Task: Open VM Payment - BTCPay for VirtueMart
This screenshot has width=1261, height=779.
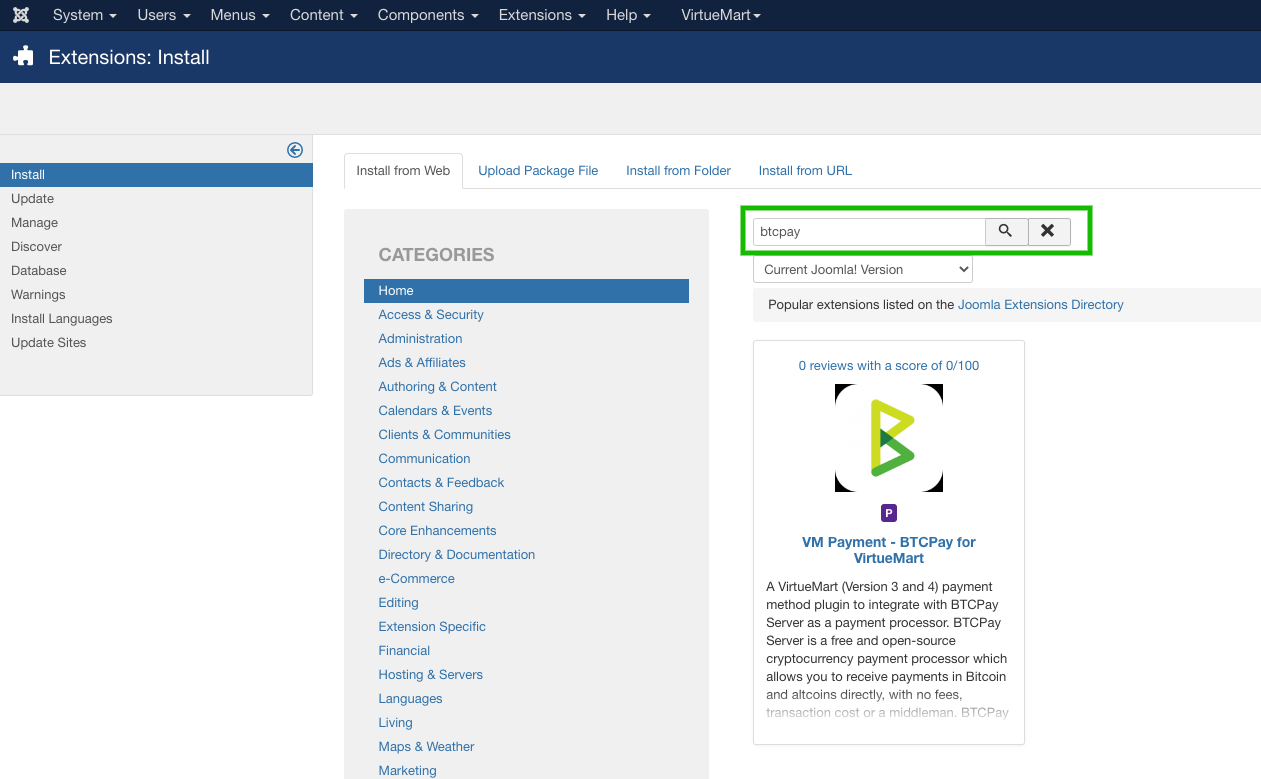Action: point(888,550)
